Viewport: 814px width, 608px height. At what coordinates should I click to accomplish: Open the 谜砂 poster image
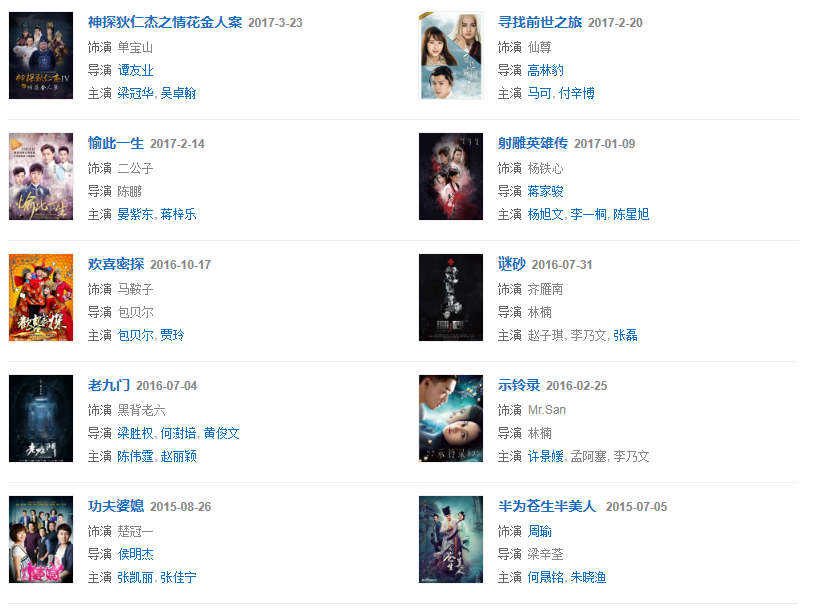[x=451, y=298]
